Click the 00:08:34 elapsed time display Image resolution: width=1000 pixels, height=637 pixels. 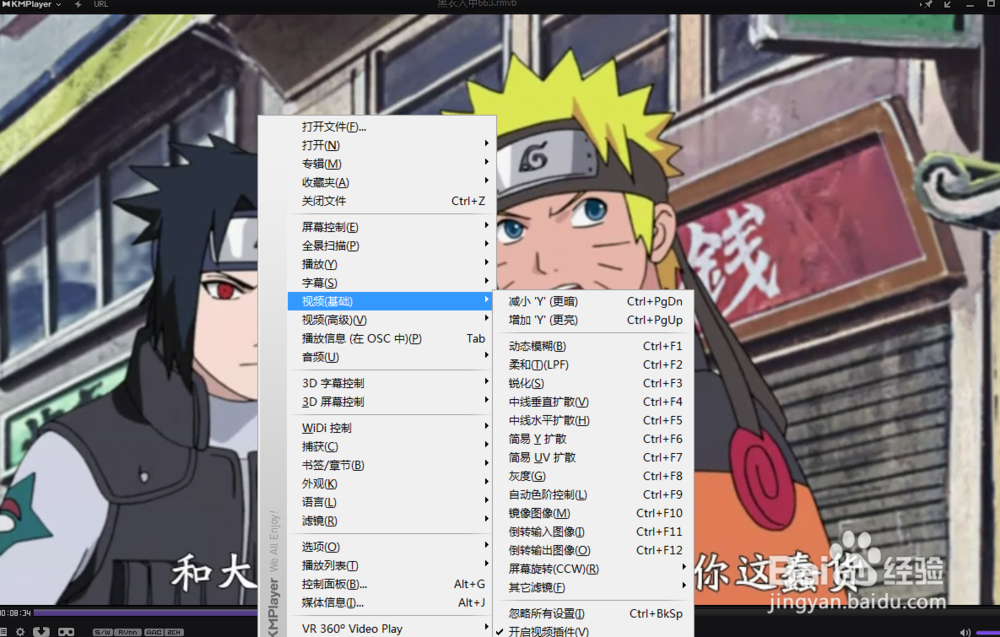(x=15, y=613)
